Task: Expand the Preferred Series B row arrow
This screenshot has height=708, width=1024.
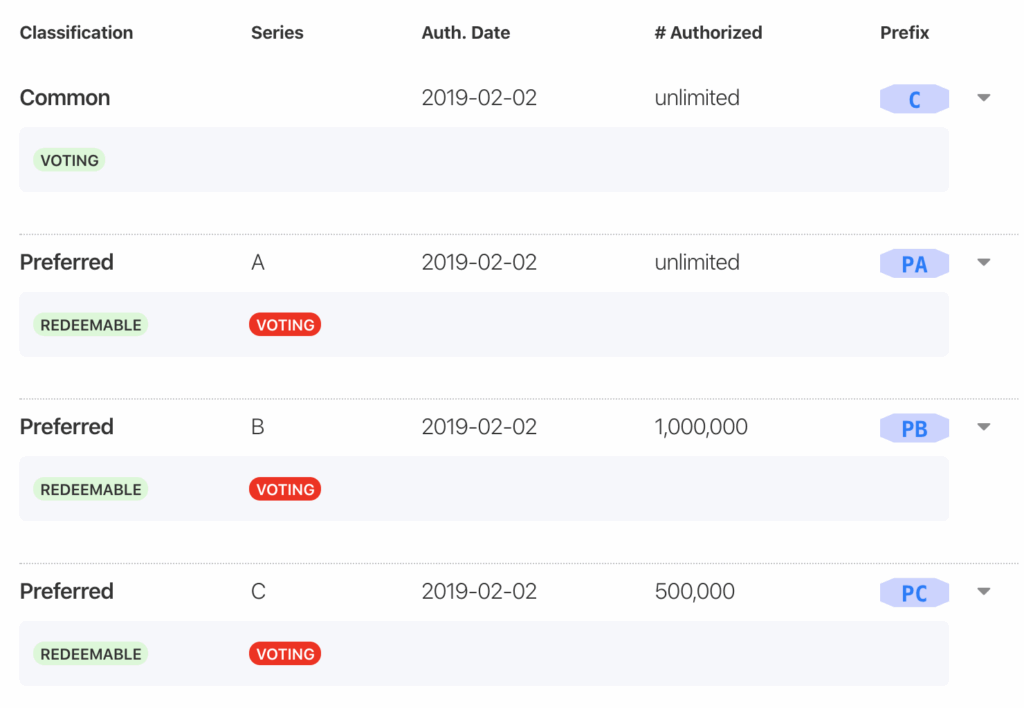Action: [x=983, y=427]
